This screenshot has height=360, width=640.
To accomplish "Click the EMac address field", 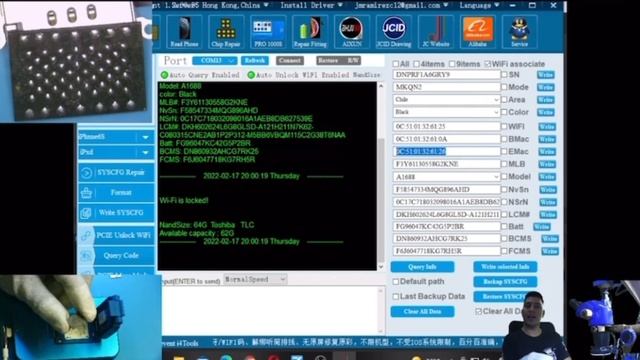I will (x=447, y=151).
